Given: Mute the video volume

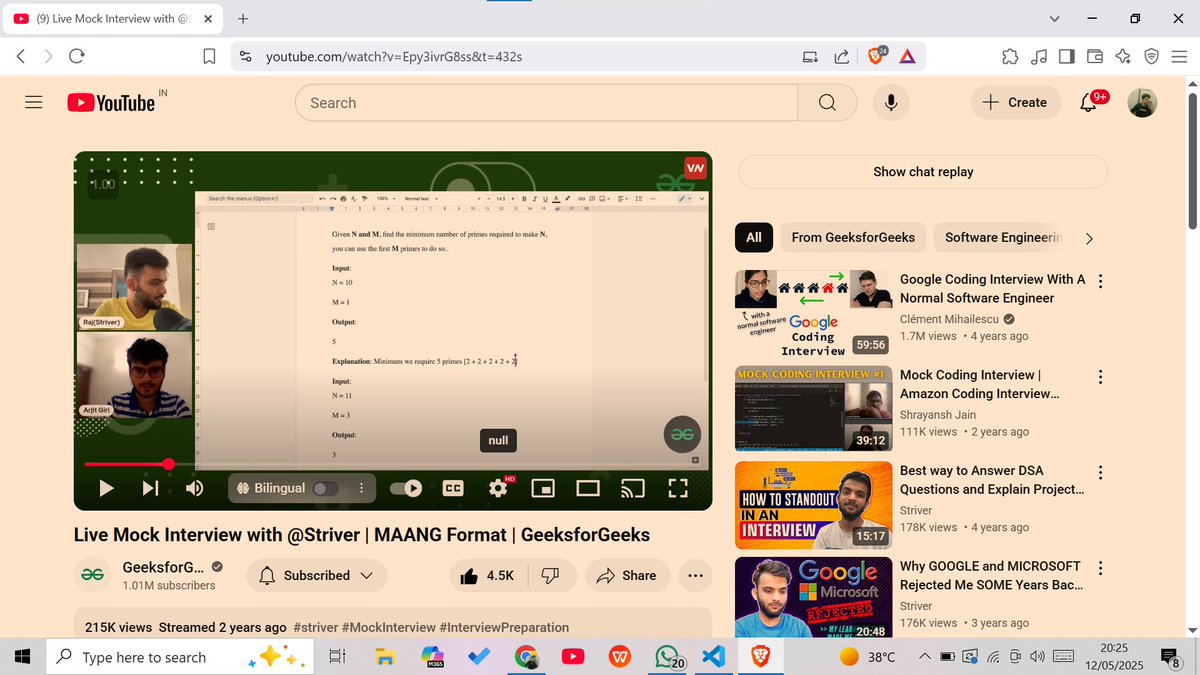Looking at the screenshot, I should click(195, 488).
